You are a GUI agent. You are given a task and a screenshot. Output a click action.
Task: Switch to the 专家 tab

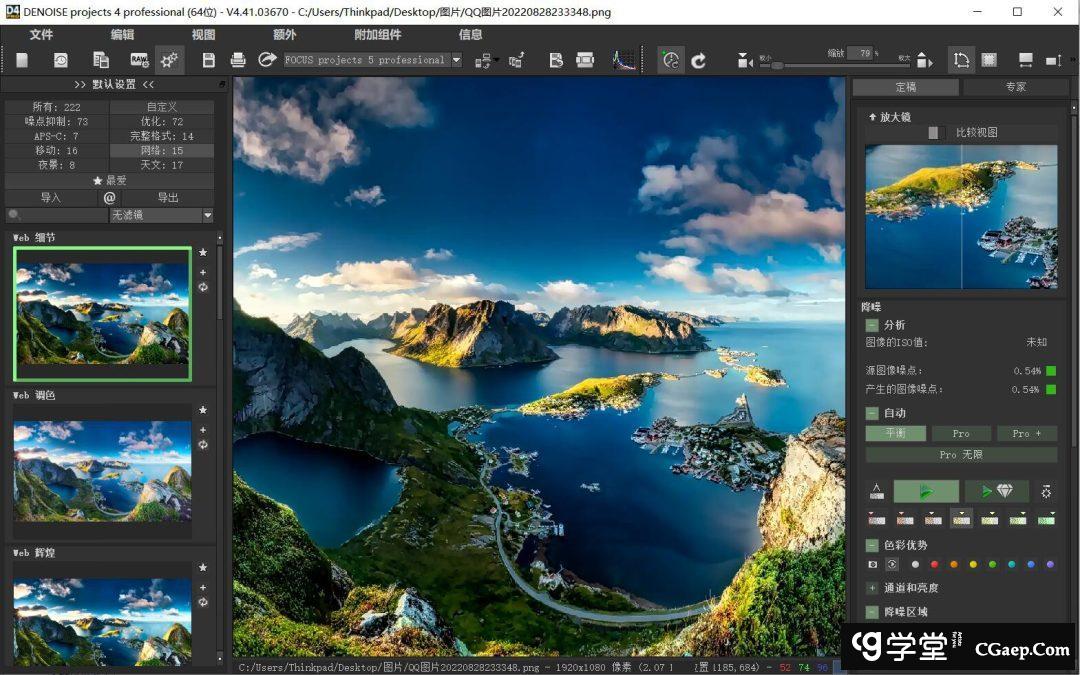click(x=1015, y=87)
